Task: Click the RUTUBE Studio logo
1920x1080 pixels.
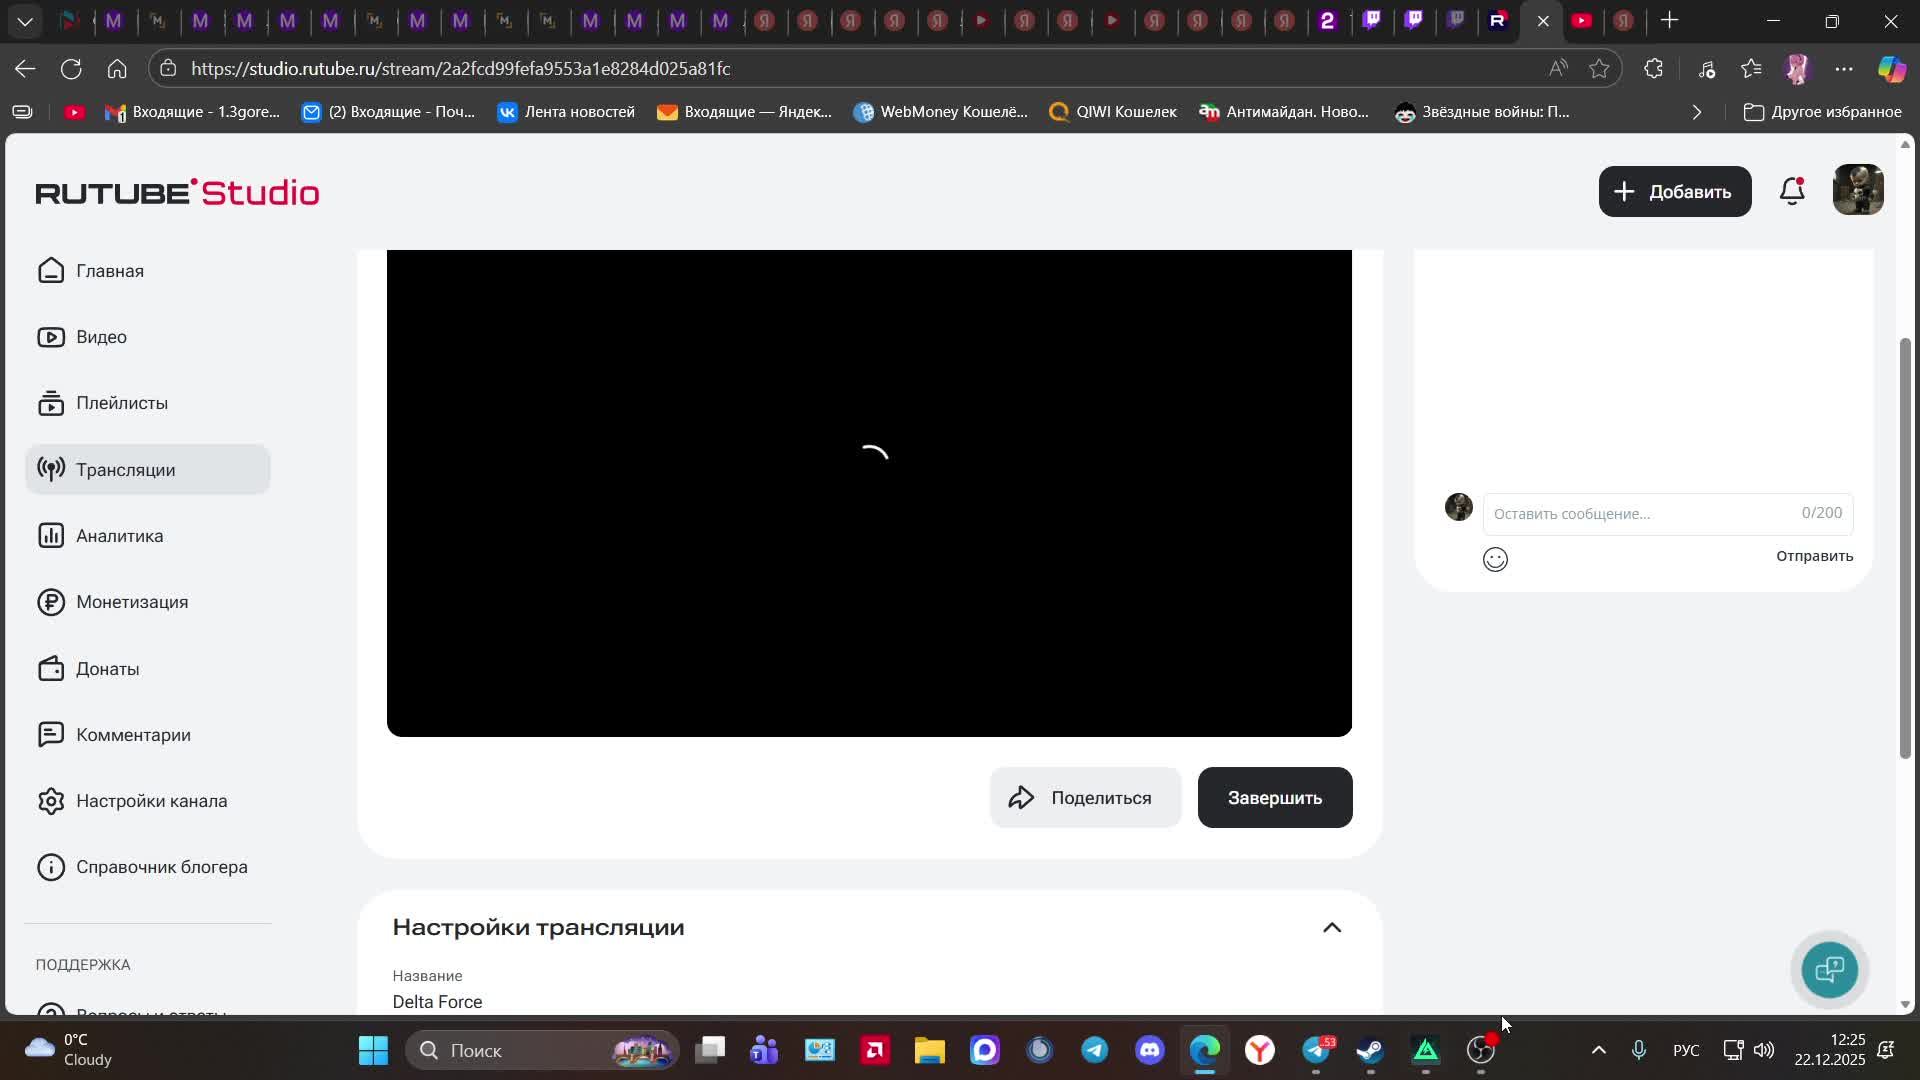Action: point(178,192)
